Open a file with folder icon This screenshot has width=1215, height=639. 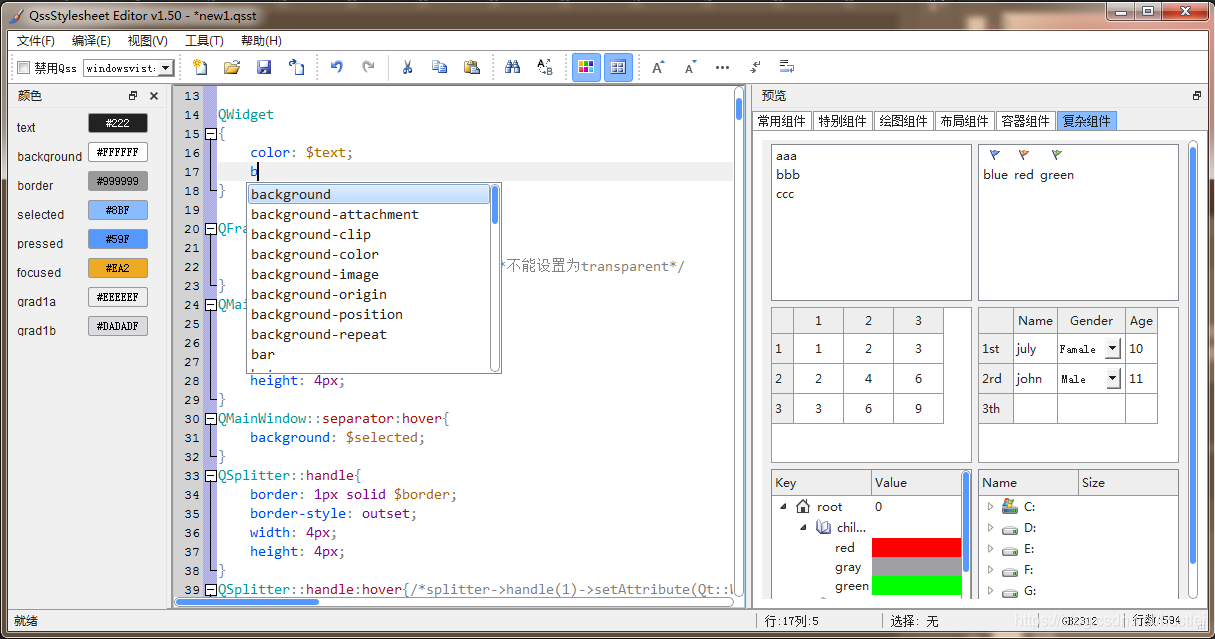pos(232,67)
